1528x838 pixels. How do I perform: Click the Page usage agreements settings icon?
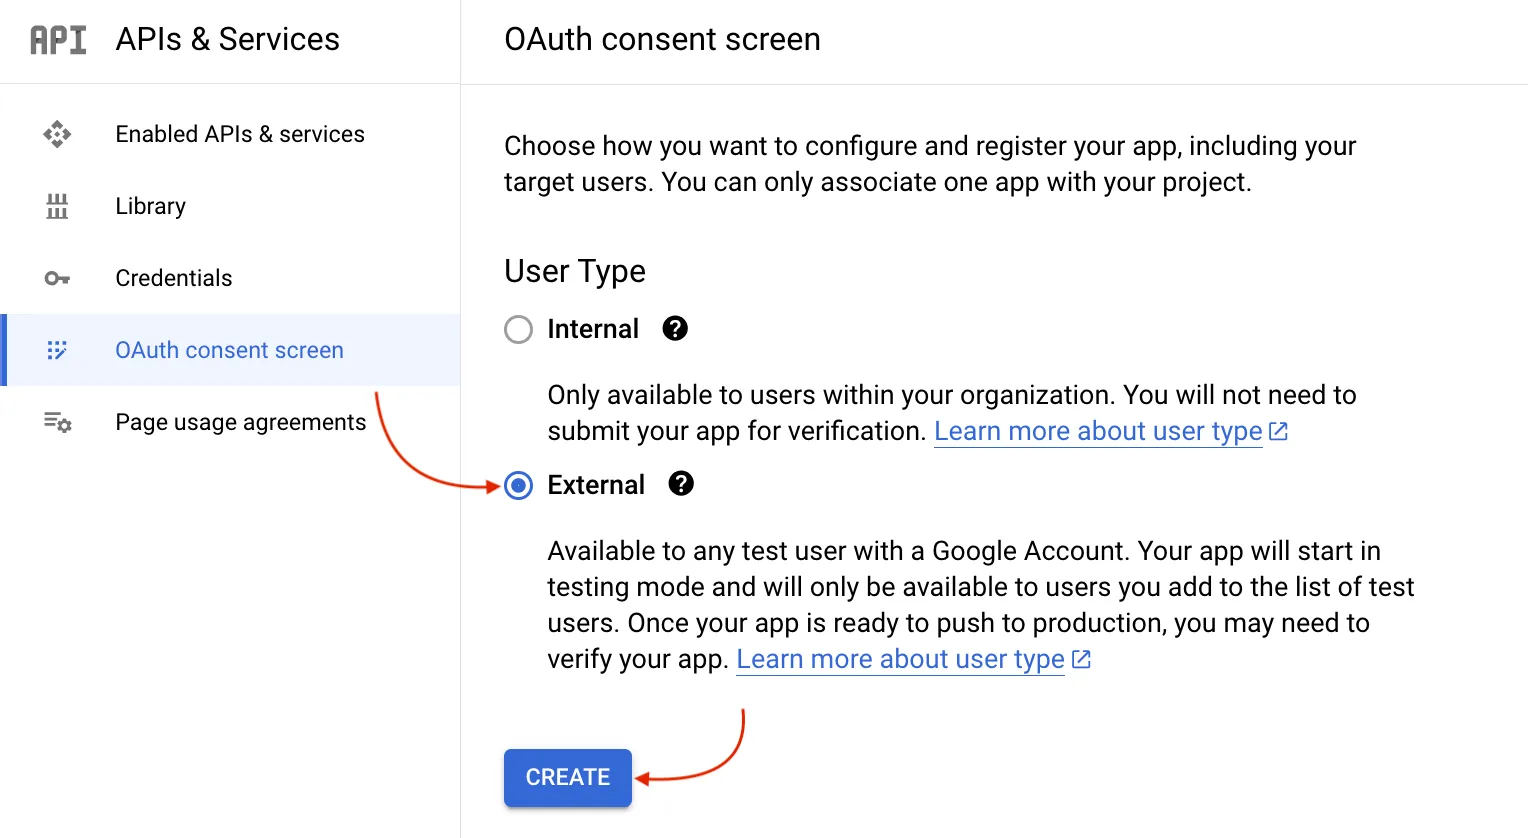click(x=57, y=422)
